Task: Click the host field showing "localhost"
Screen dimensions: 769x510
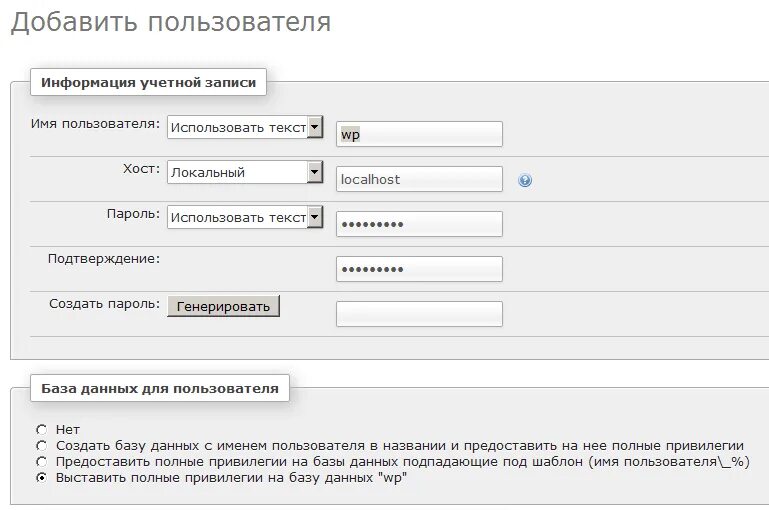Action: pos(419,179)
